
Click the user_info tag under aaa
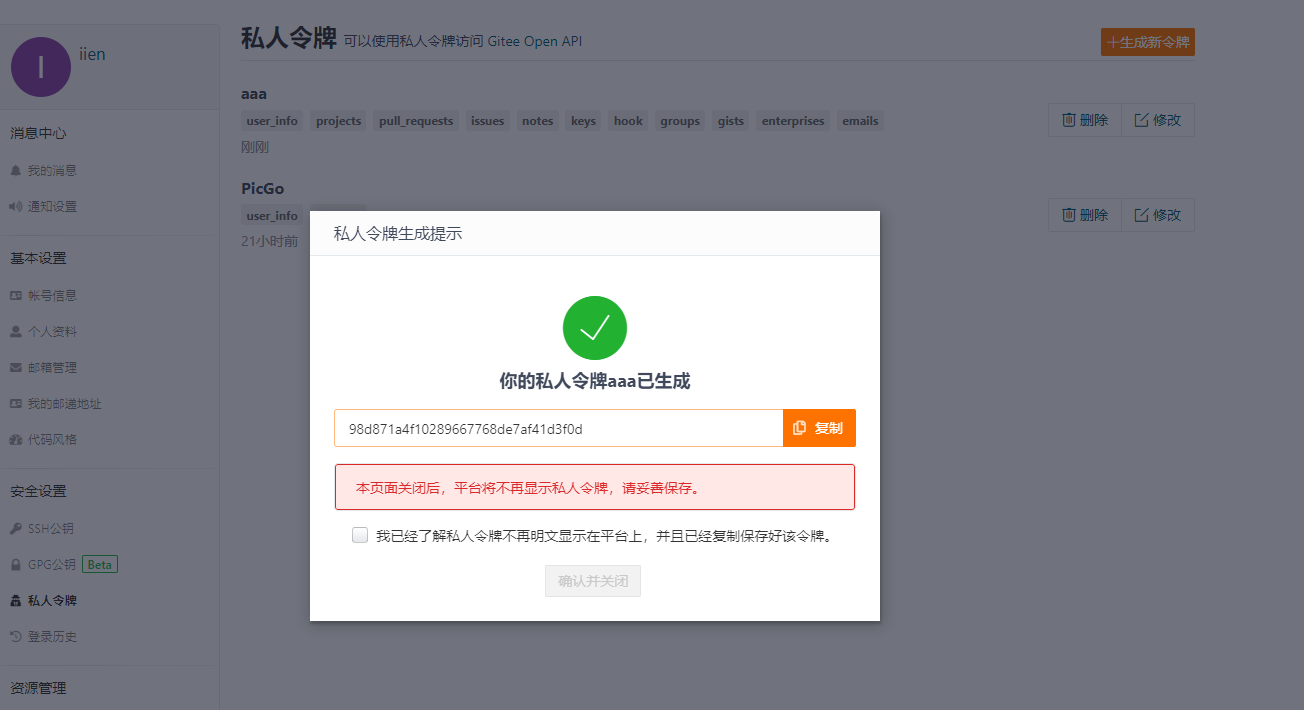[272, 121]
